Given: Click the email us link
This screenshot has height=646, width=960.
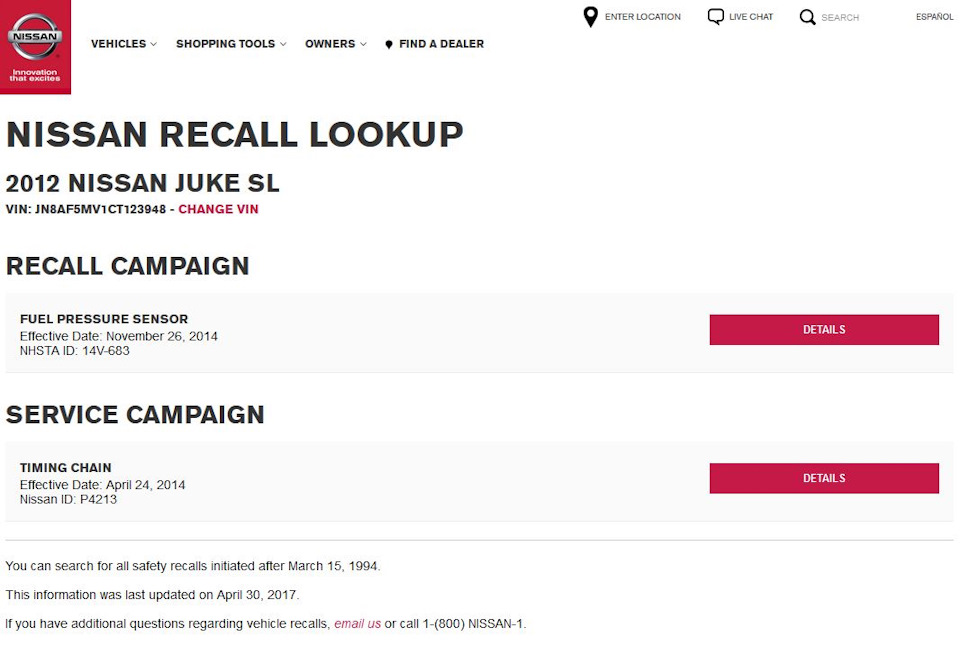Looking at the screenshot, I should point(357,624).
